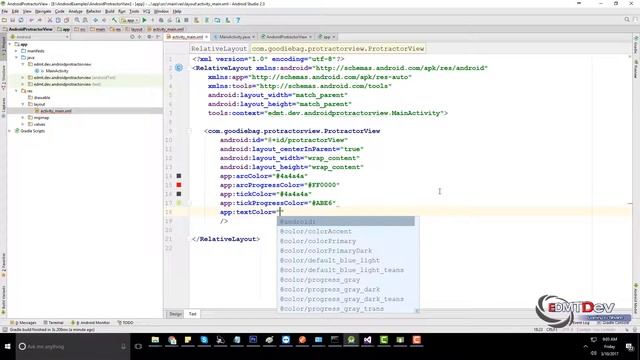Switch to MainActivity.java editor tab
This screenshot has height=360, width=640.
tap(234, 37)
